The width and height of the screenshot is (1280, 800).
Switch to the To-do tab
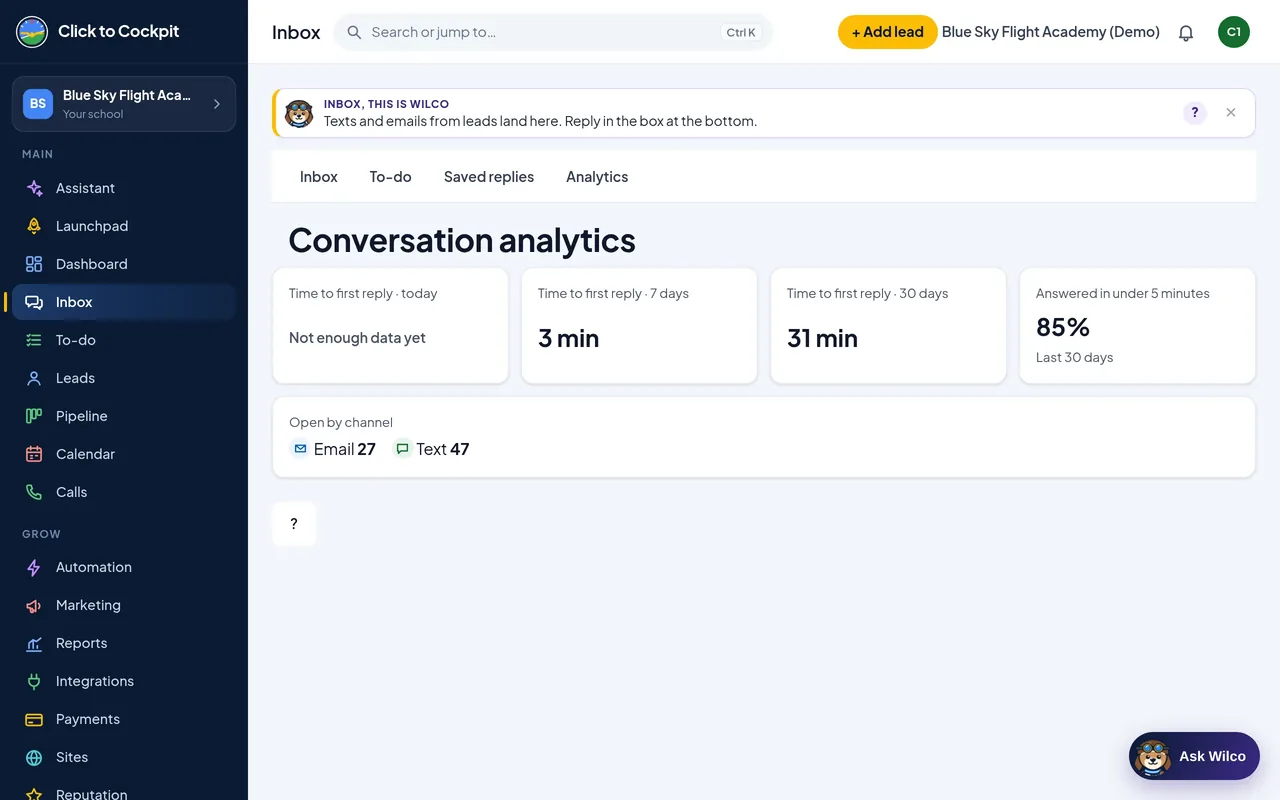[390, 177]
